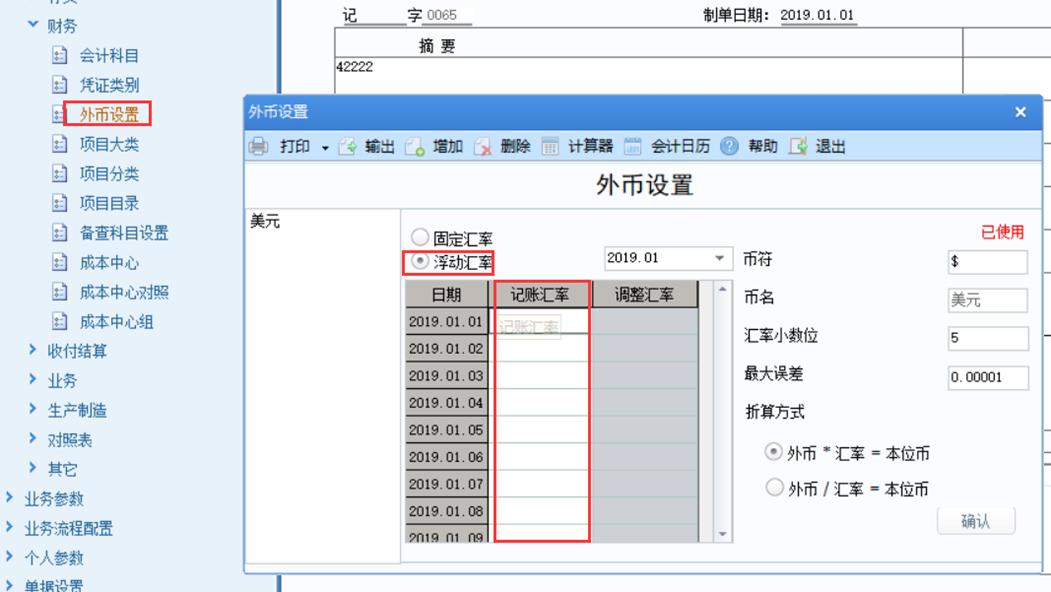Click the 汇率小数位 input field
Screen dimensions: 1051x592
pyautogui.click(x=986, y=338)
